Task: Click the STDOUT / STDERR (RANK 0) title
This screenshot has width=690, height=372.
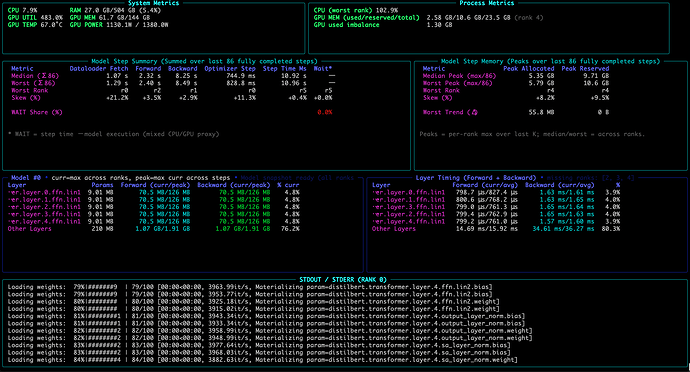Action: [343, 280]
